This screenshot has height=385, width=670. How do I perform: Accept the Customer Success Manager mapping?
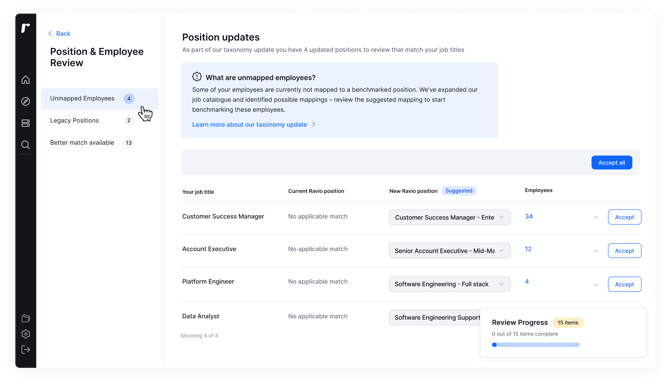pos(624,217)
